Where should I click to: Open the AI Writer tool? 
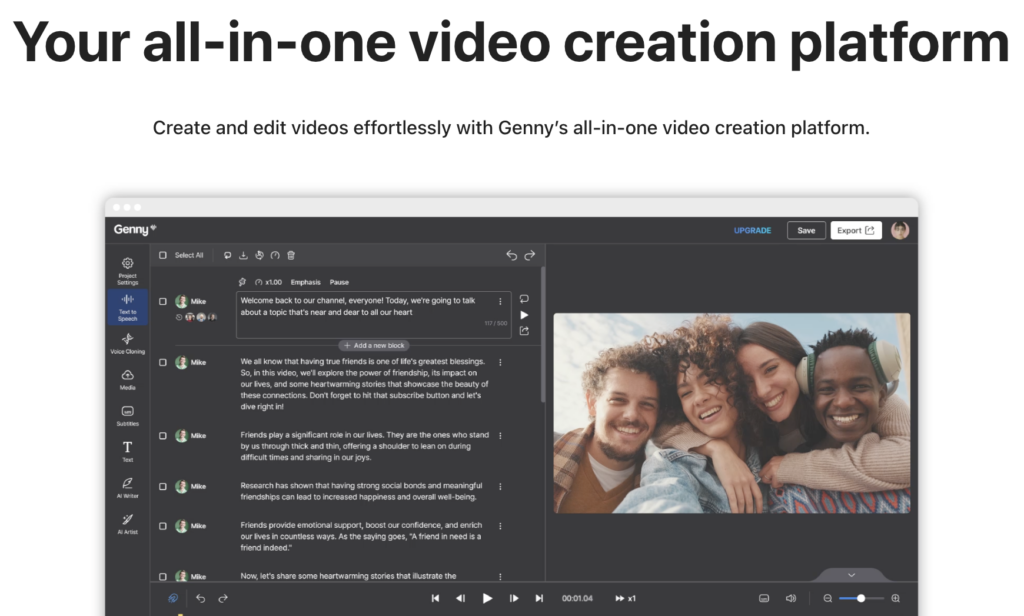[127, 486]
